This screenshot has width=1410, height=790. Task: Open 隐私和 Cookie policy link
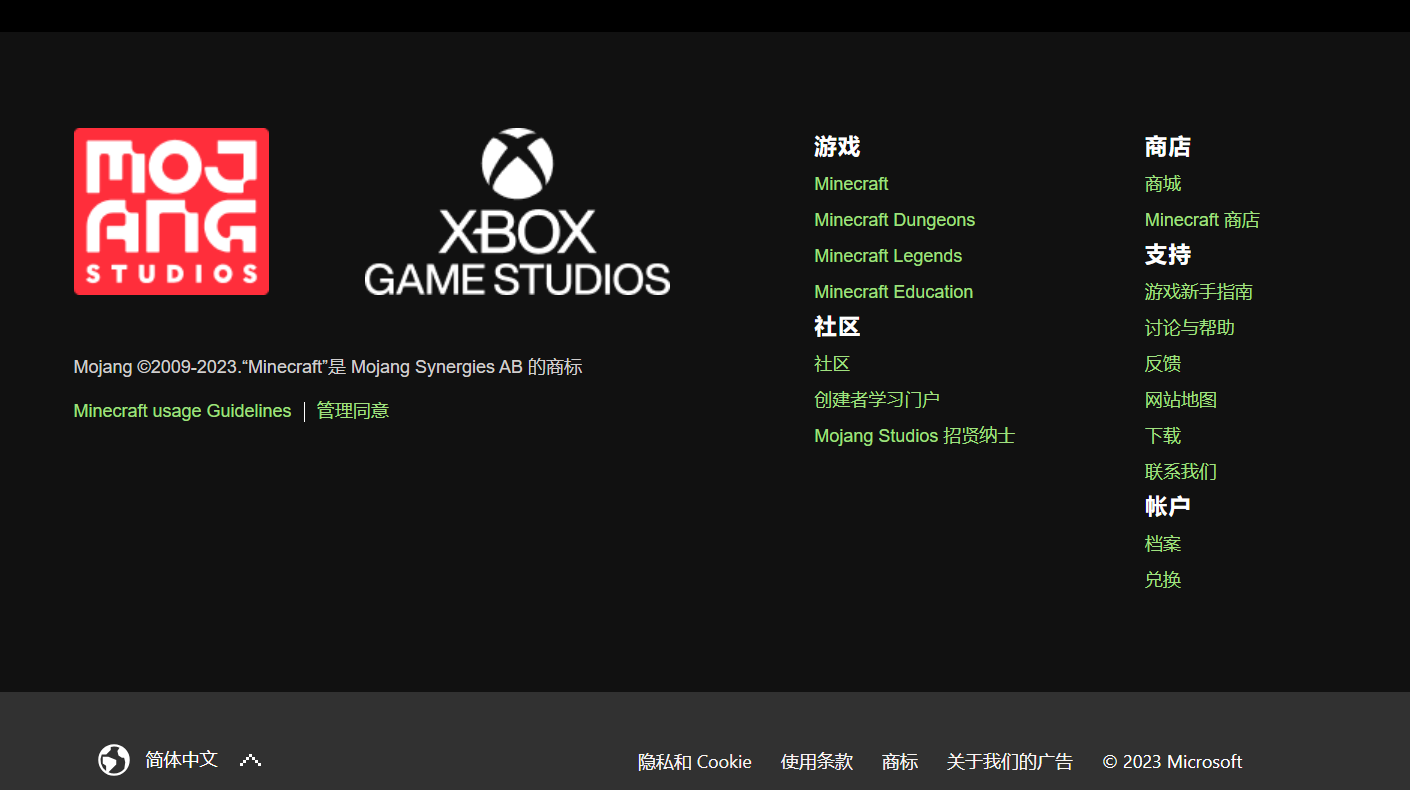(695, 762)
